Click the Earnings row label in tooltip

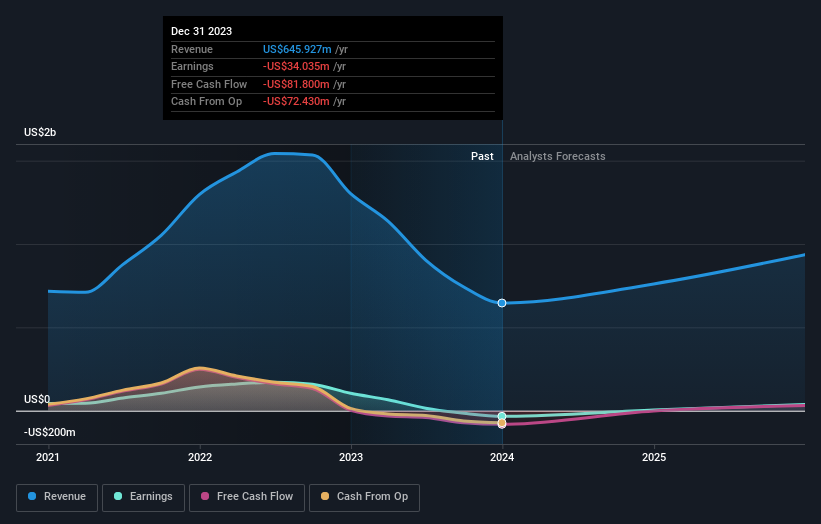192,66
